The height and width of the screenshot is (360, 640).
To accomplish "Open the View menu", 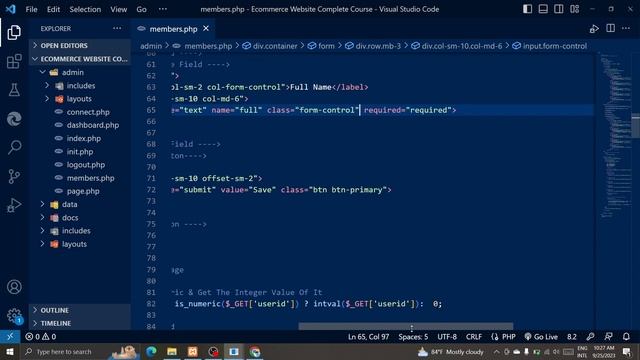I will [118, 9].
